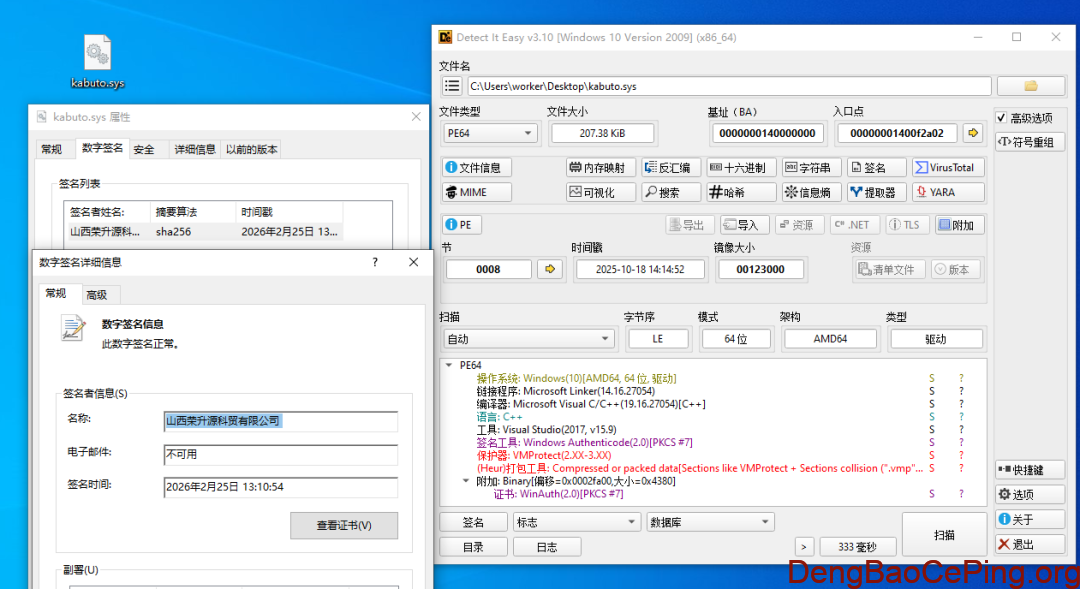The image size is (1080, 589).
Task: Switch to the 高级 tab
Action: click(x=96, y=295)
